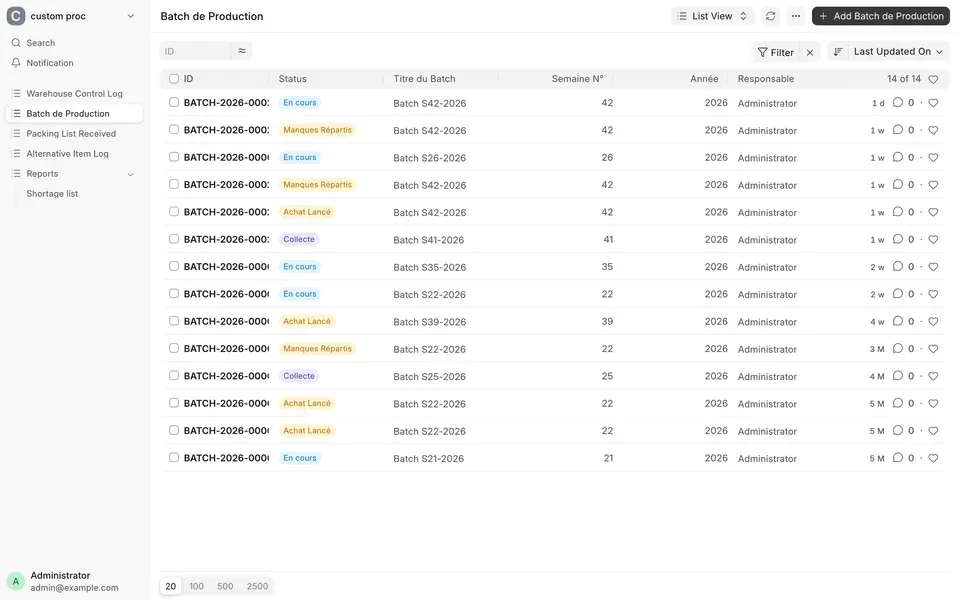Screen dimensions: 960x600
Task: Open Alternative Item Log in sidebar
Action: (74, 154)
